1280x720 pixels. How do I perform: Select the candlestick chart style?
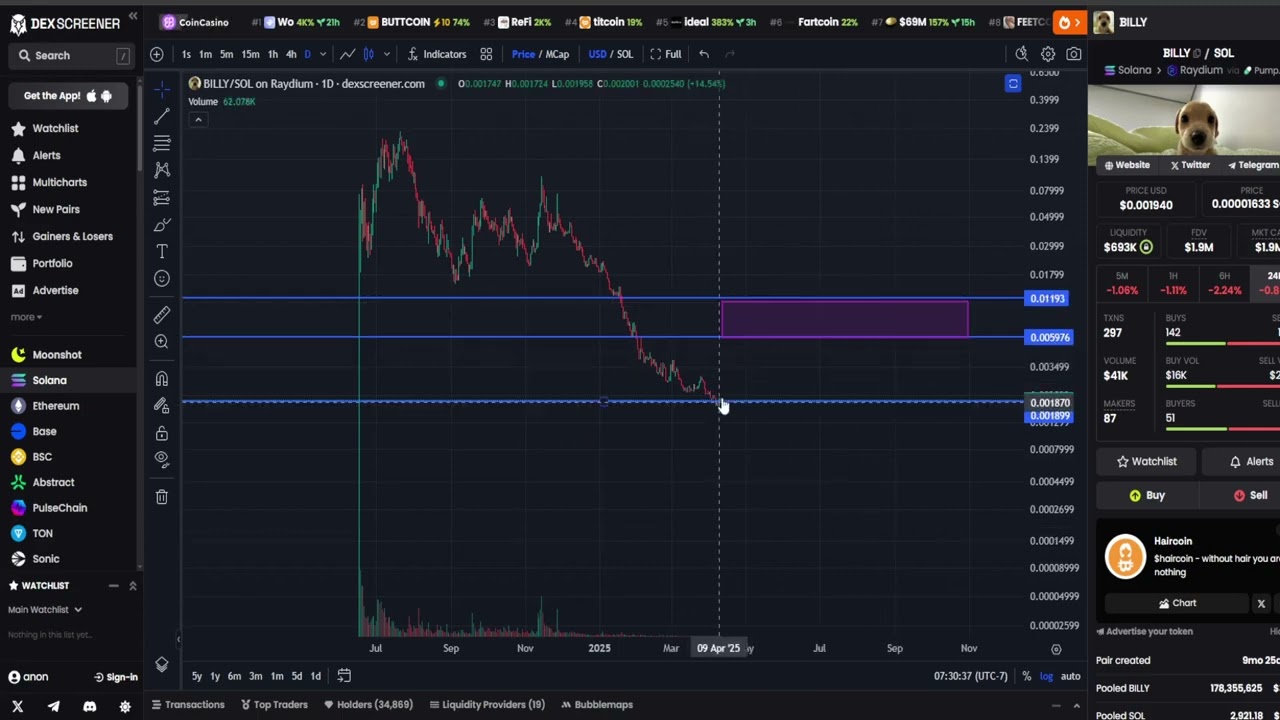coord(369,54)
